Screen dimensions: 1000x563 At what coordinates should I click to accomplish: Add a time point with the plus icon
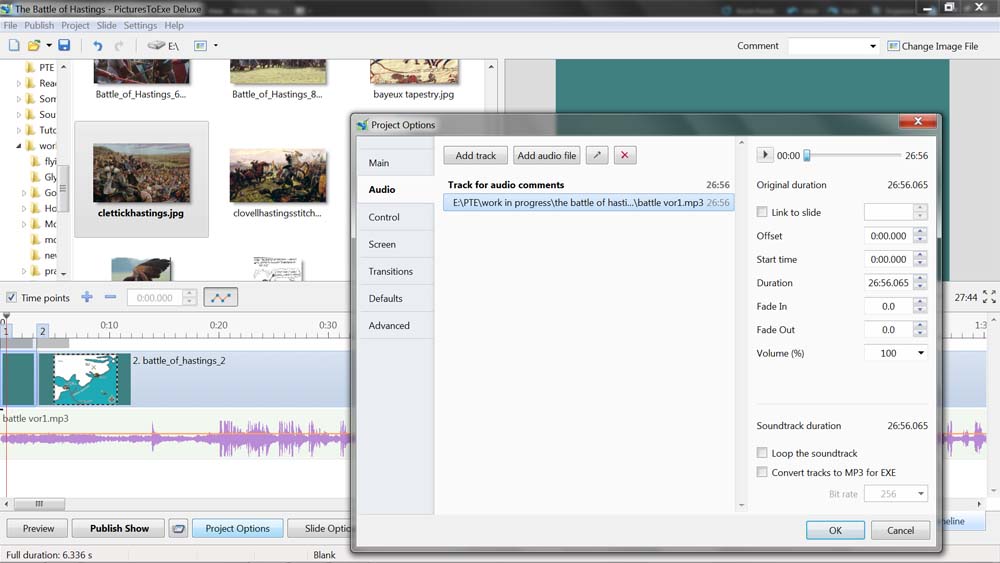[x=87, y=298]
